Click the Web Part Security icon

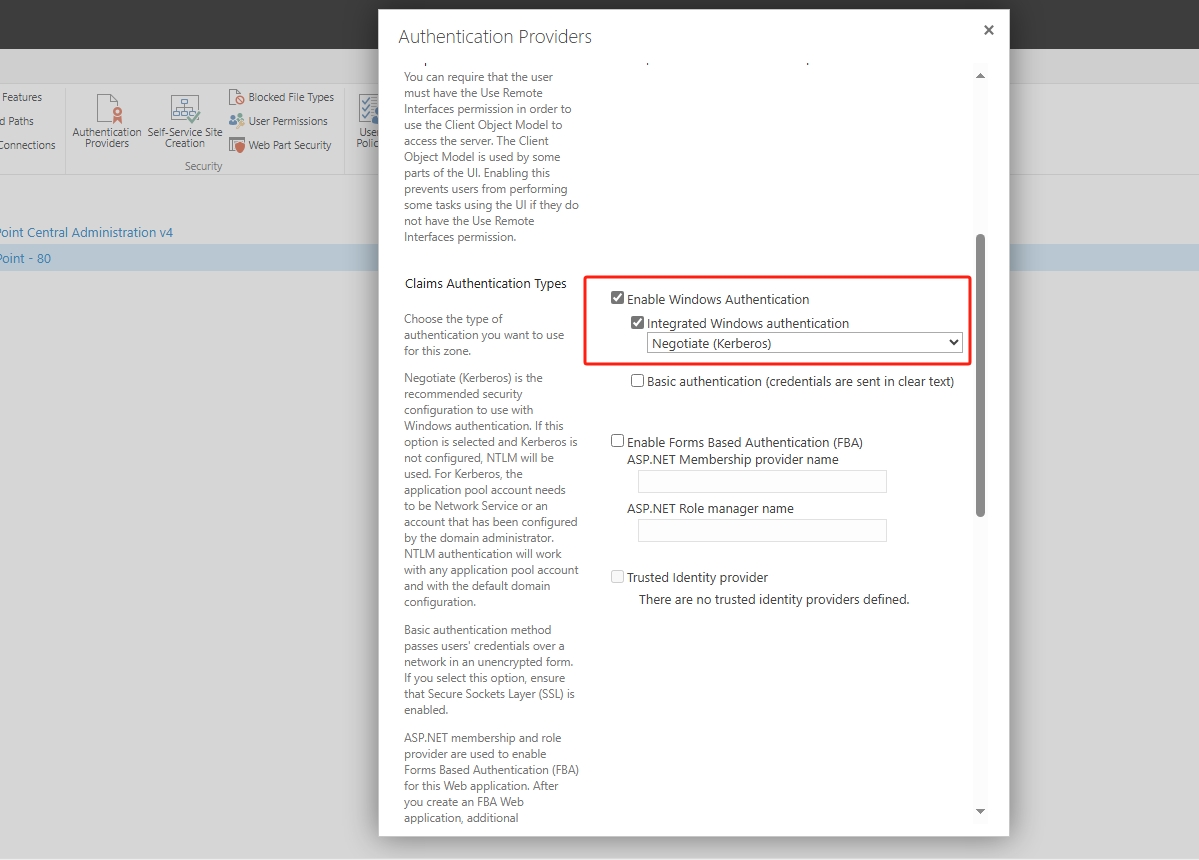(x=236, y=144)
